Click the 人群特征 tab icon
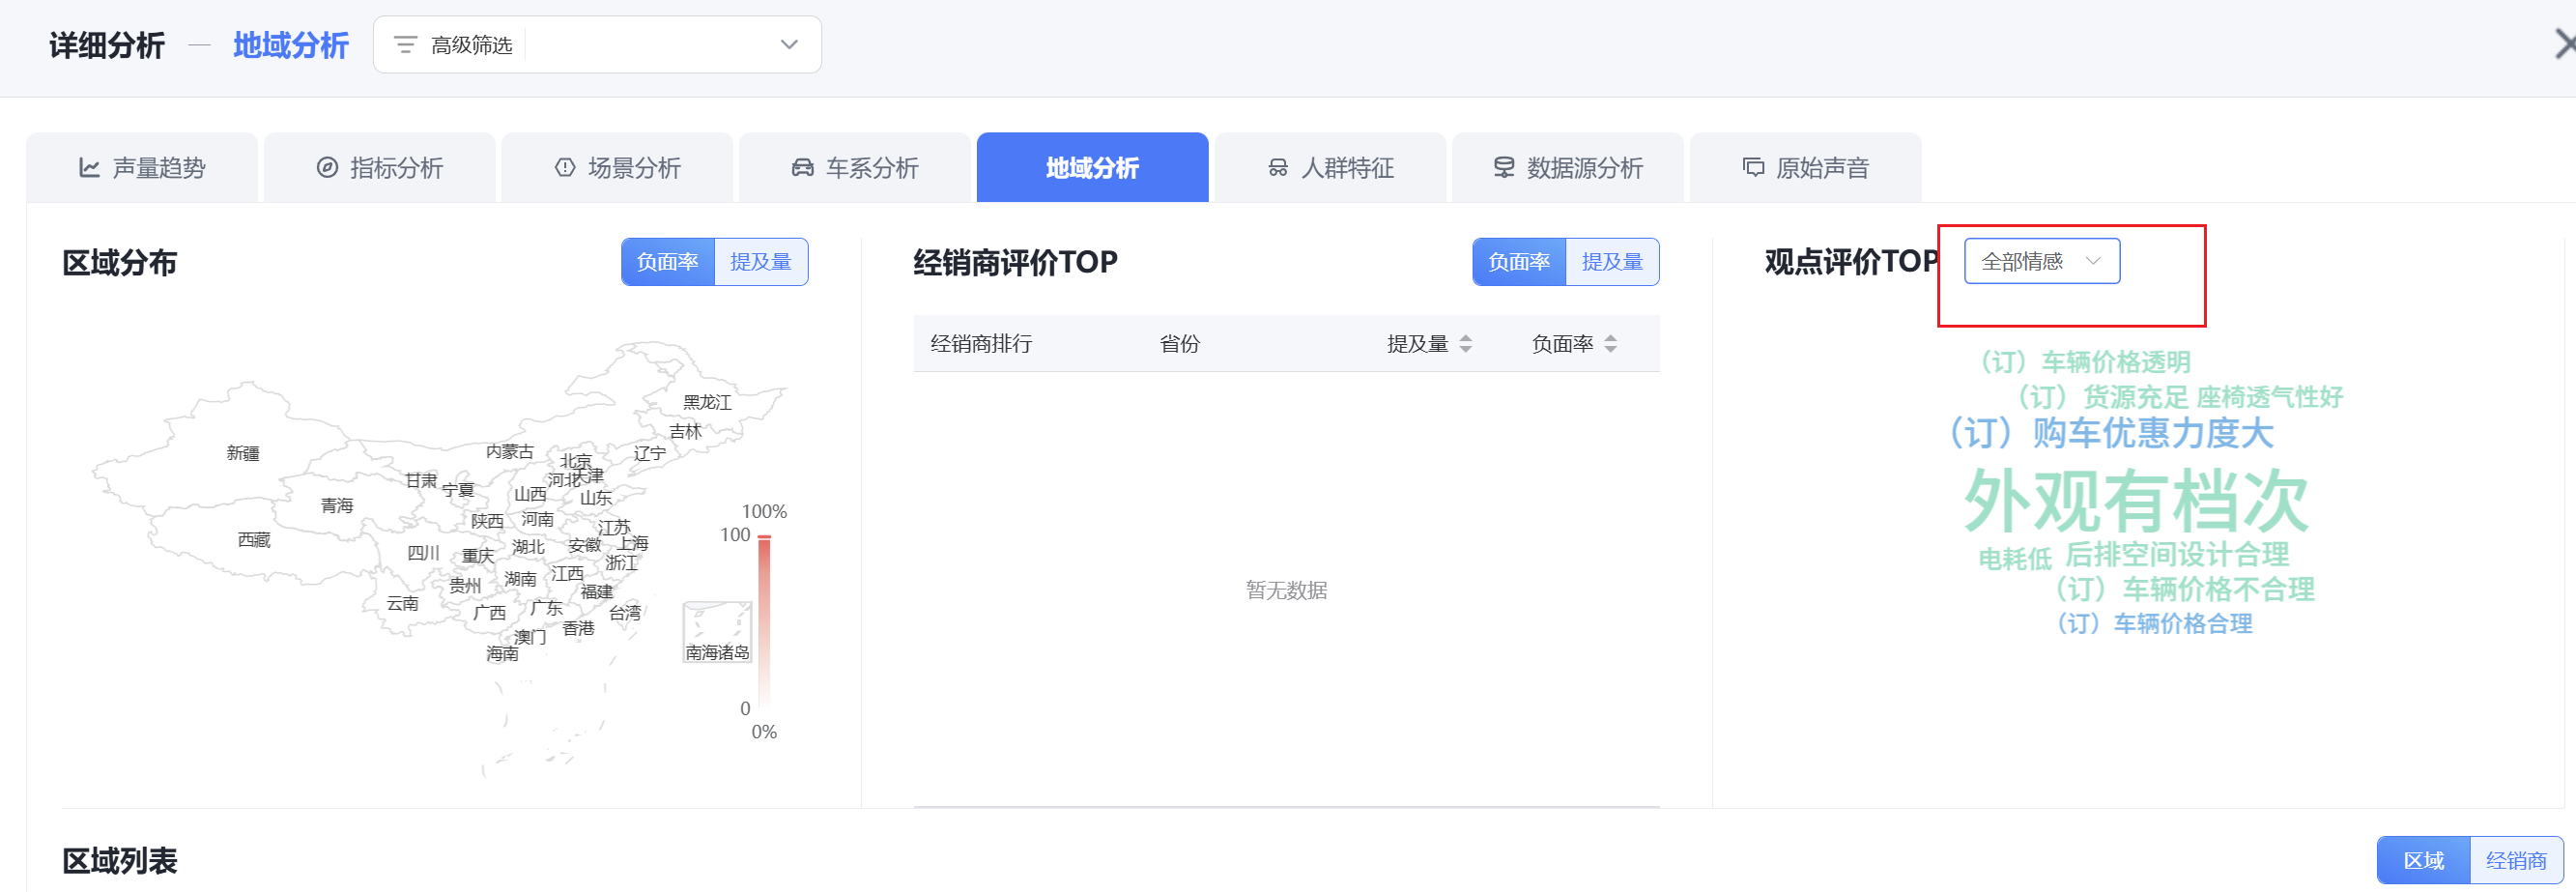The height and width of the screenshot is (892, 2576). 1278,168
